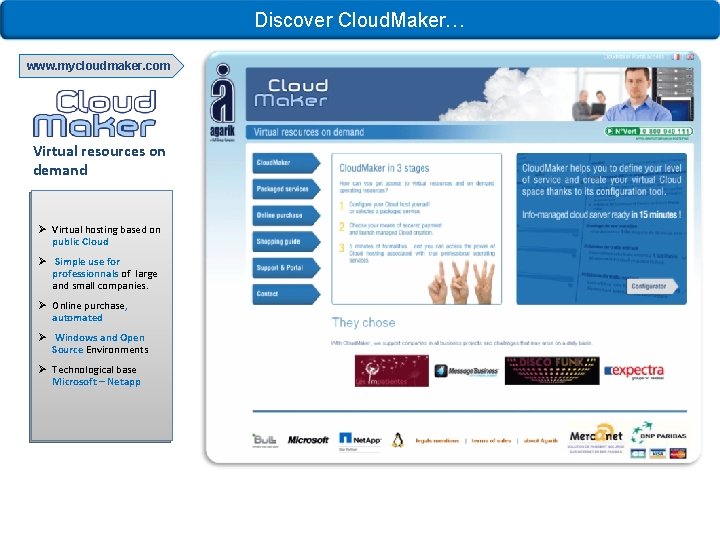Screen dimensions: 720x540
Task: Open the Contact menu item
Action: (x=286, y=294)
